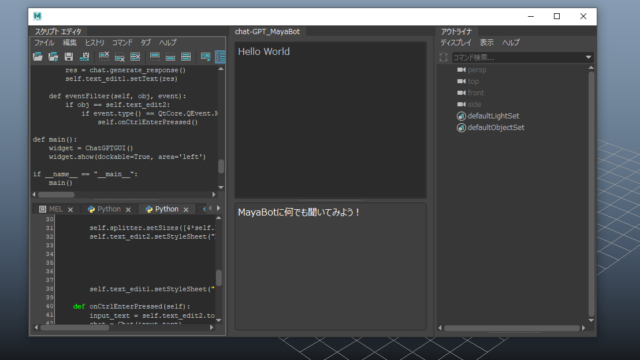Click Save Script to Shelf icon
This screenshot has height=360, width=640.
(84, 57)
